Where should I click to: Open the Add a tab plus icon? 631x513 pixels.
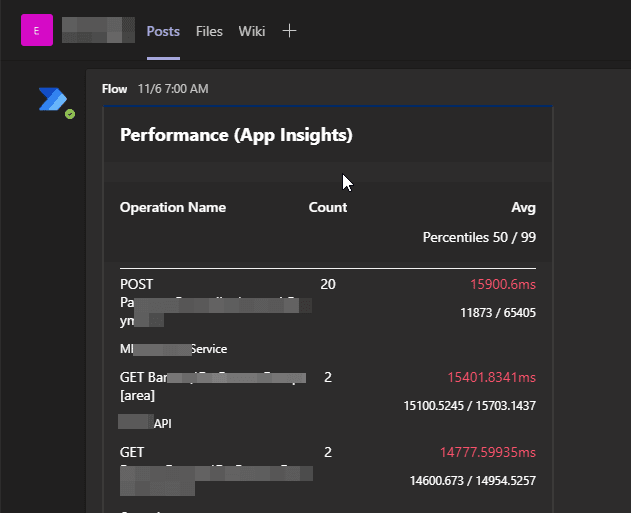coord(289,31)
